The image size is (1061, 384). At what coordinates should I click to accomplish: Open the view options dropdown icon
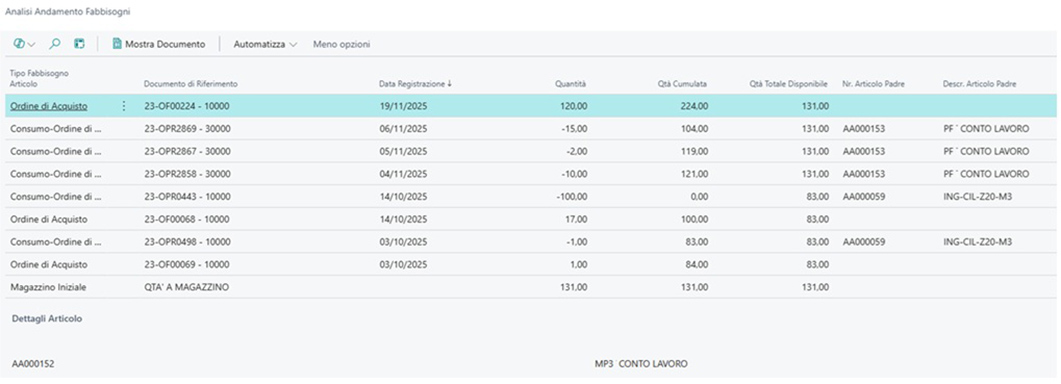[x=24, y=44]
